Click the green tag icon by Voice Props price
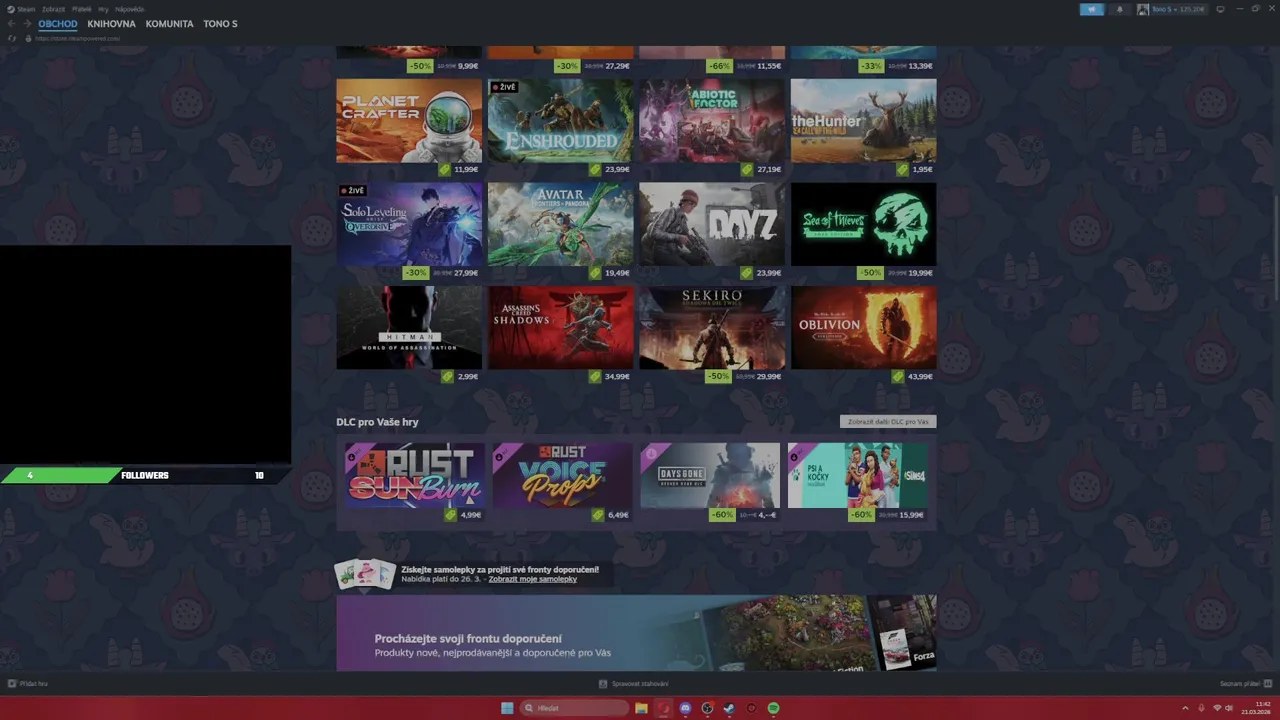 click(x=598, y=515)
